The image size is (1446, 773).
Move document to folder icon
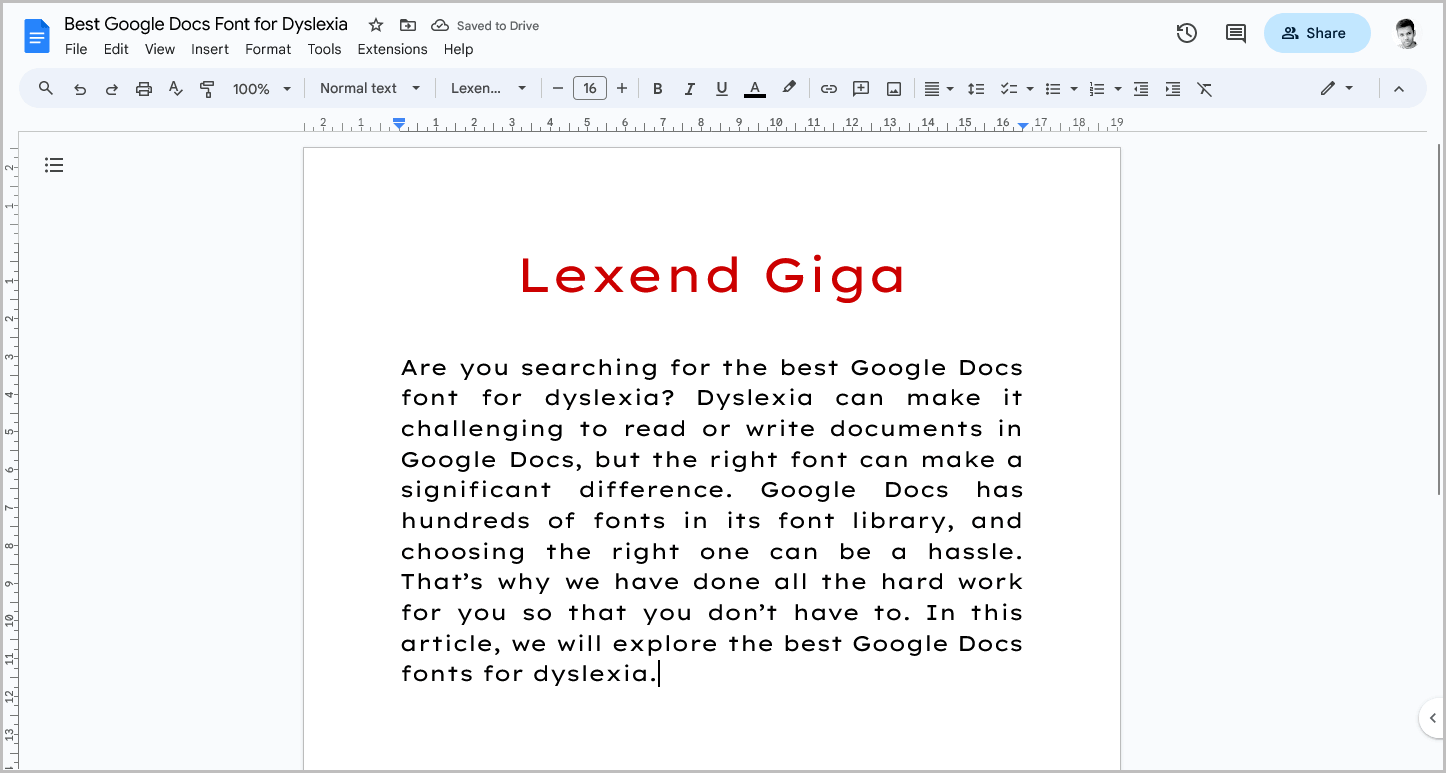(407, 25)
